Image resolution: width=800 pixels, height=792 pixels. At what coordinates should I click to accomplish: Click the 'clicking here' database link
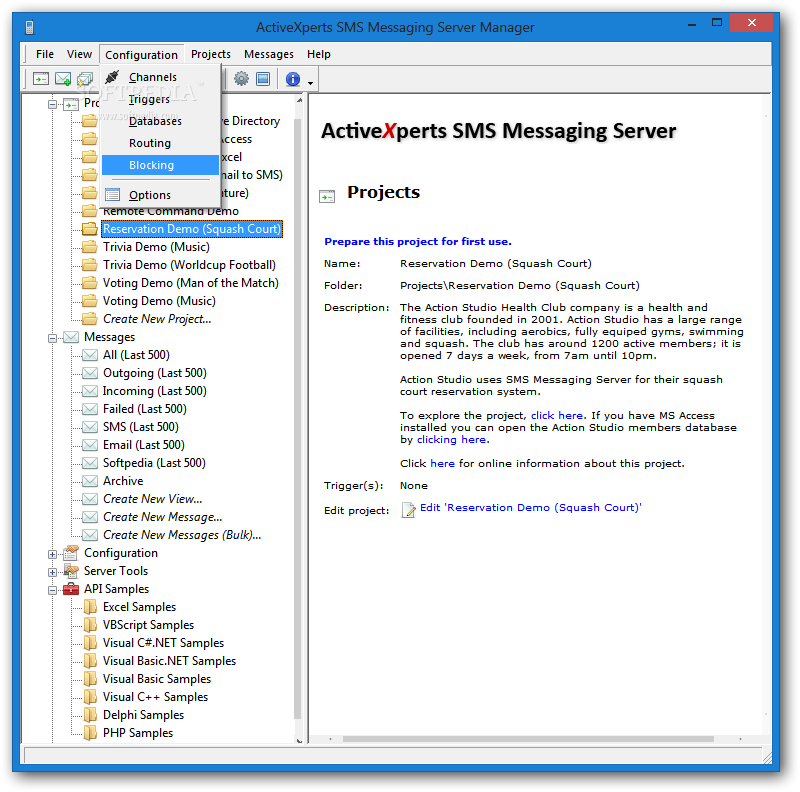(452, 439)
